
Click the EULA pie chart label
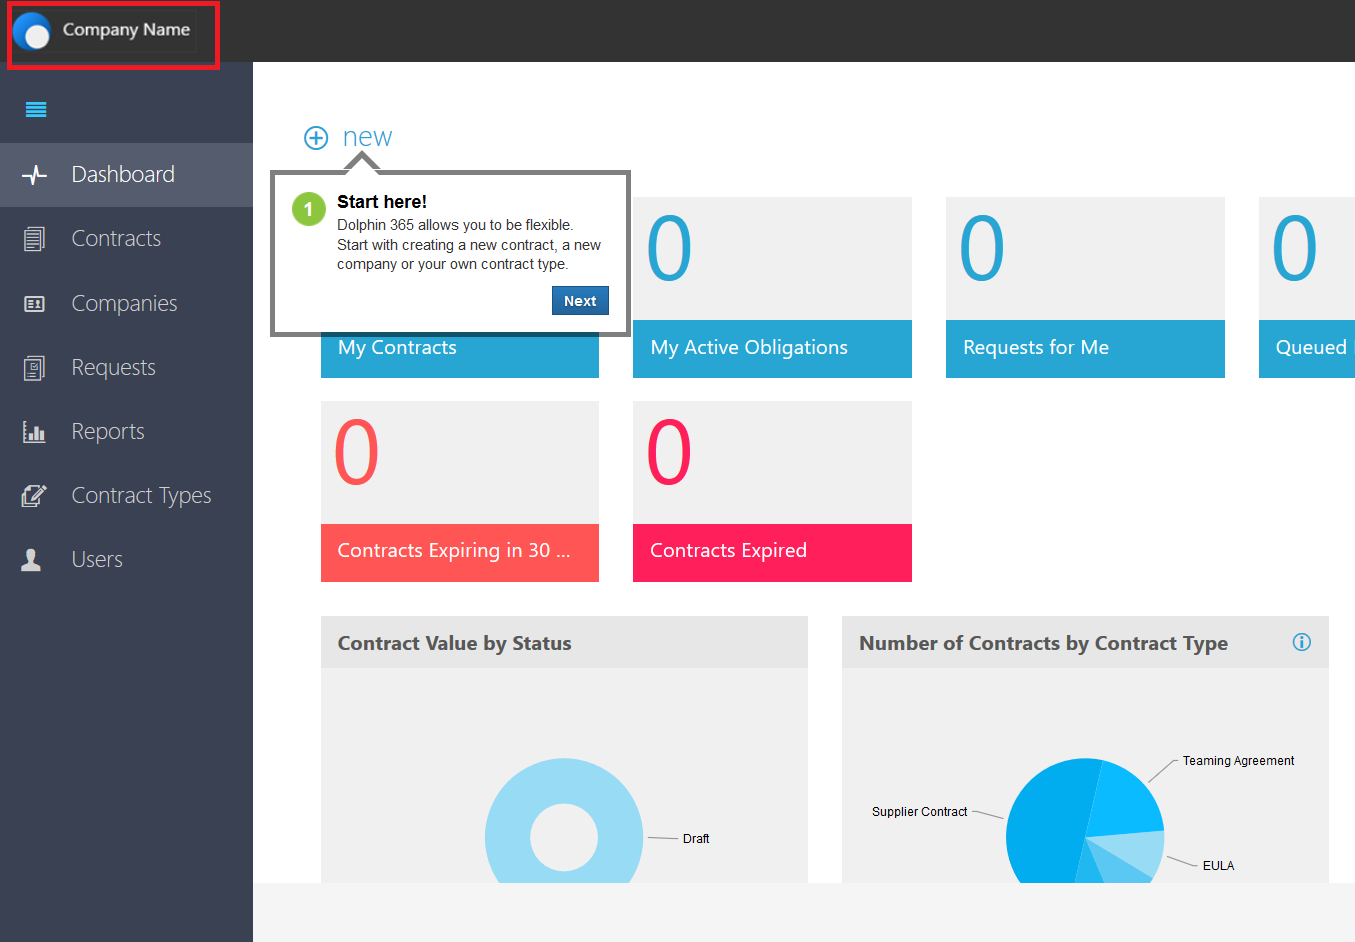pyautogui.click(x=1218, y=866)
